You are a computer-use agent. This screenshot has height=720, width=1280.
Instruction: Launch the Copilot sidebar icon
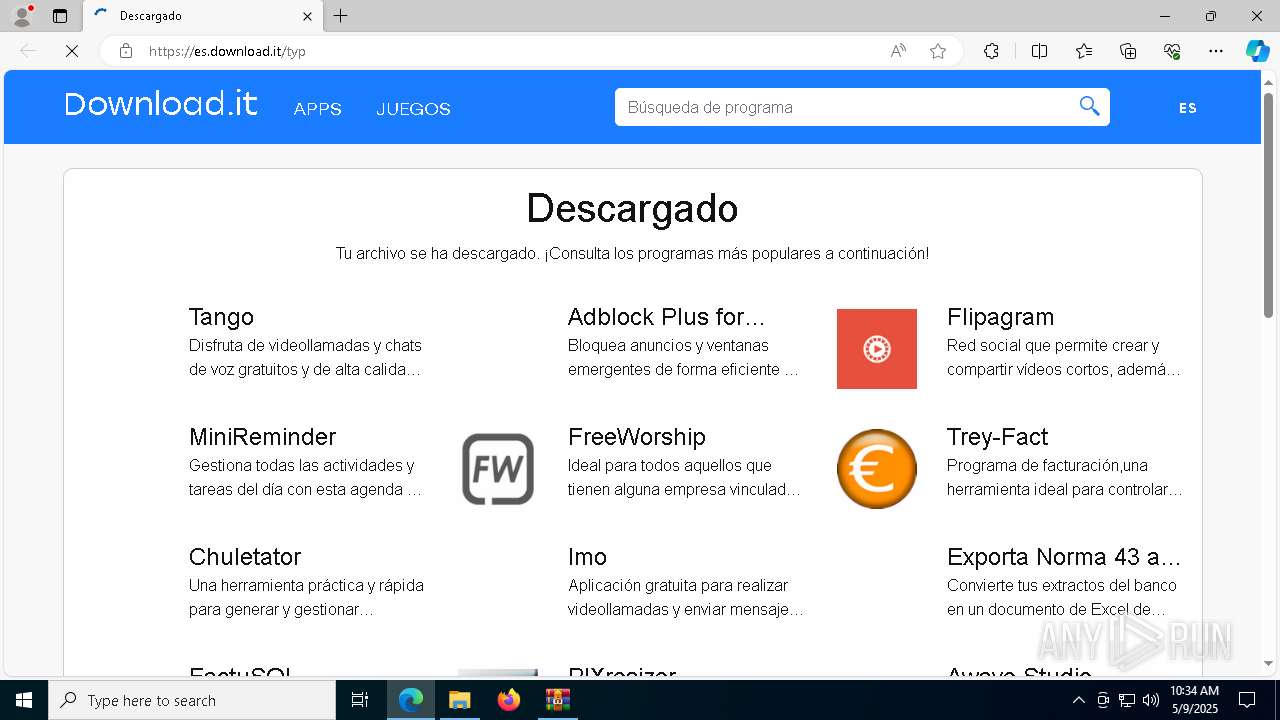(1257, 51)
